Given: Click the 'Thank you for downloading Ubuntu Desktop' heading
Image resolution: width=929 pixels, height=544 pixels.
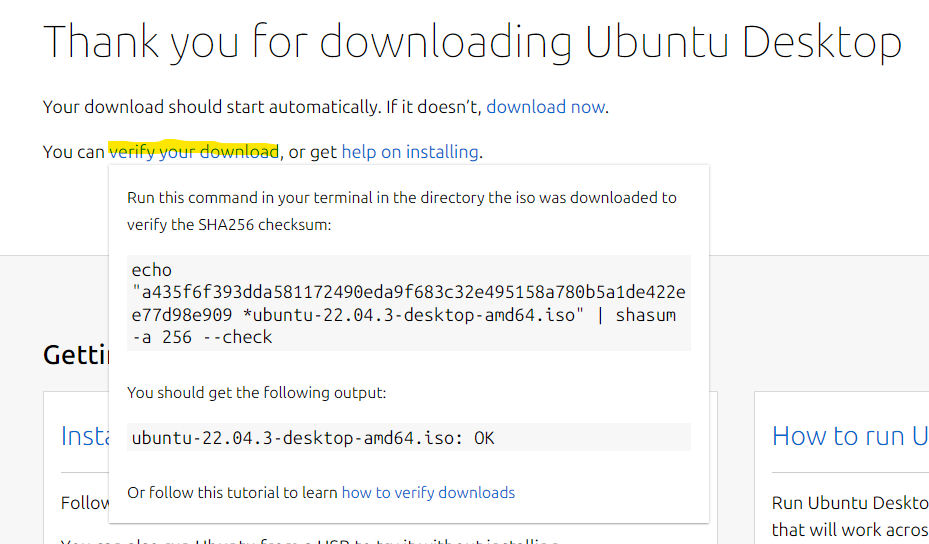Looking at the screenshot, I should tap(472, 41).
